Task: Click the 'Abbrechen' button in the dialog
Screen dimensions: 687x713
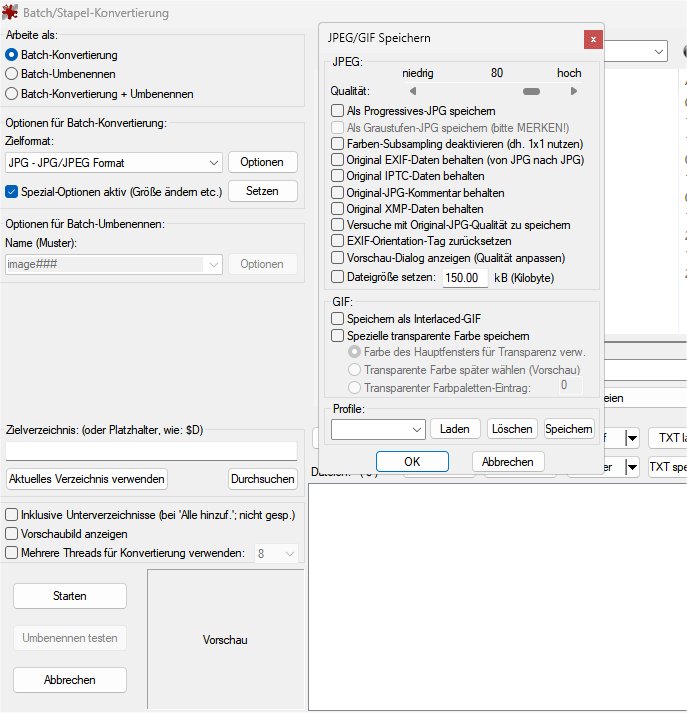Action: pyautogui.click(x=507, y=462)
